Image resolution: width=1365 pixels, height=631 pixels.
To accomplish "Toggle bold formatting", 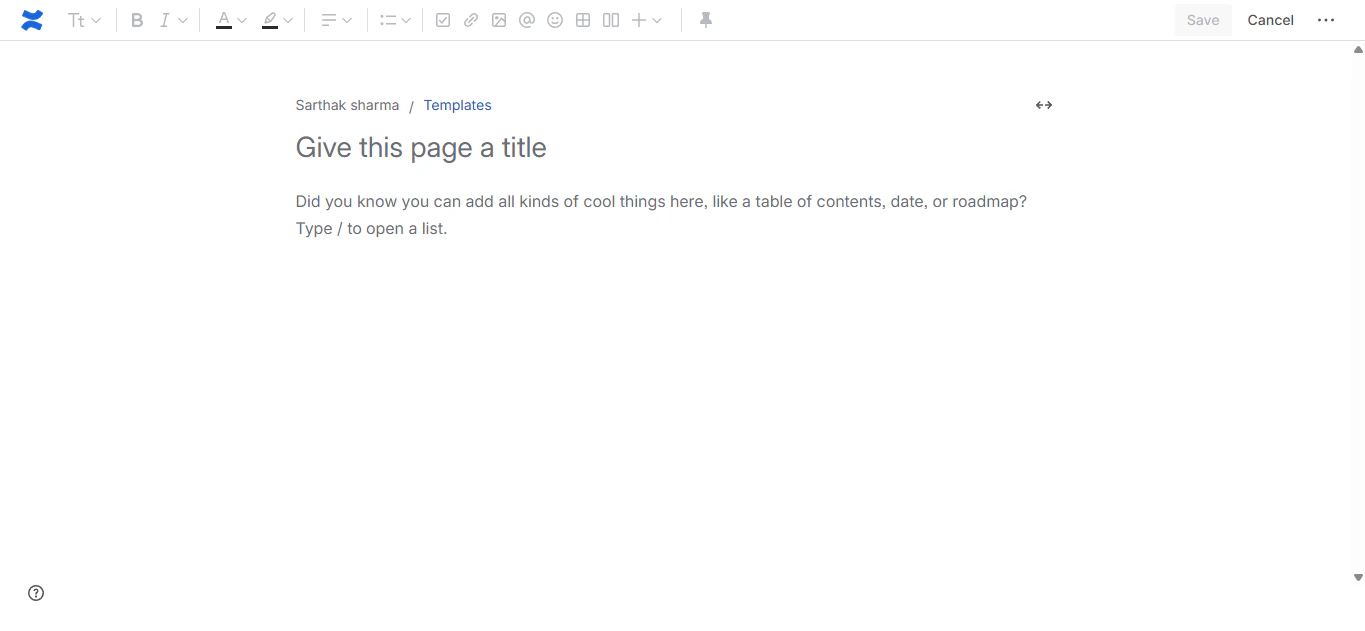I will 137,19.
